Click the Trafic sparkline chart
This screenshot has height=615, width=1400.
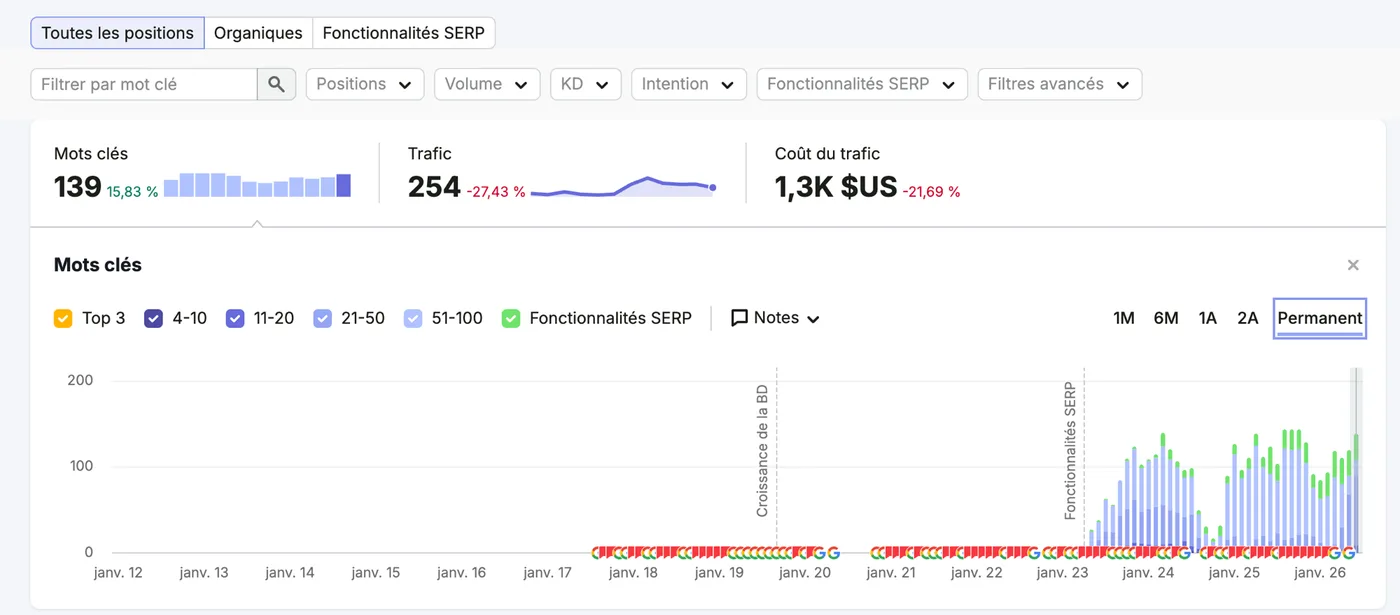[623, 187]
